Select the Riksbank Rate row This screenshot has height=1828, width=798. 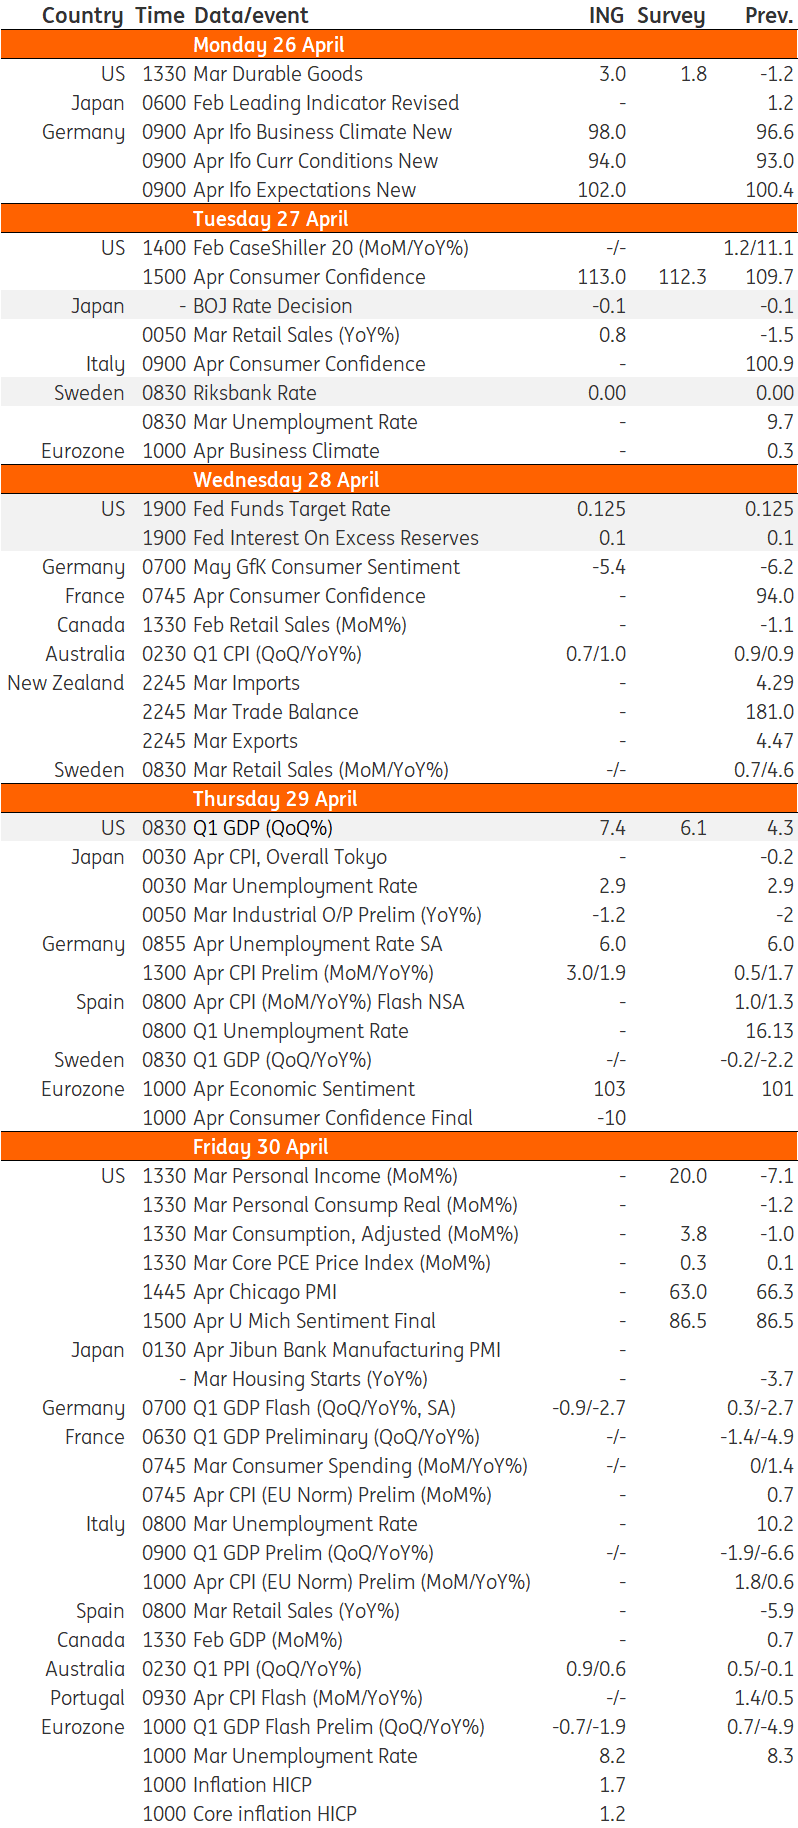(x=399, y=393)
